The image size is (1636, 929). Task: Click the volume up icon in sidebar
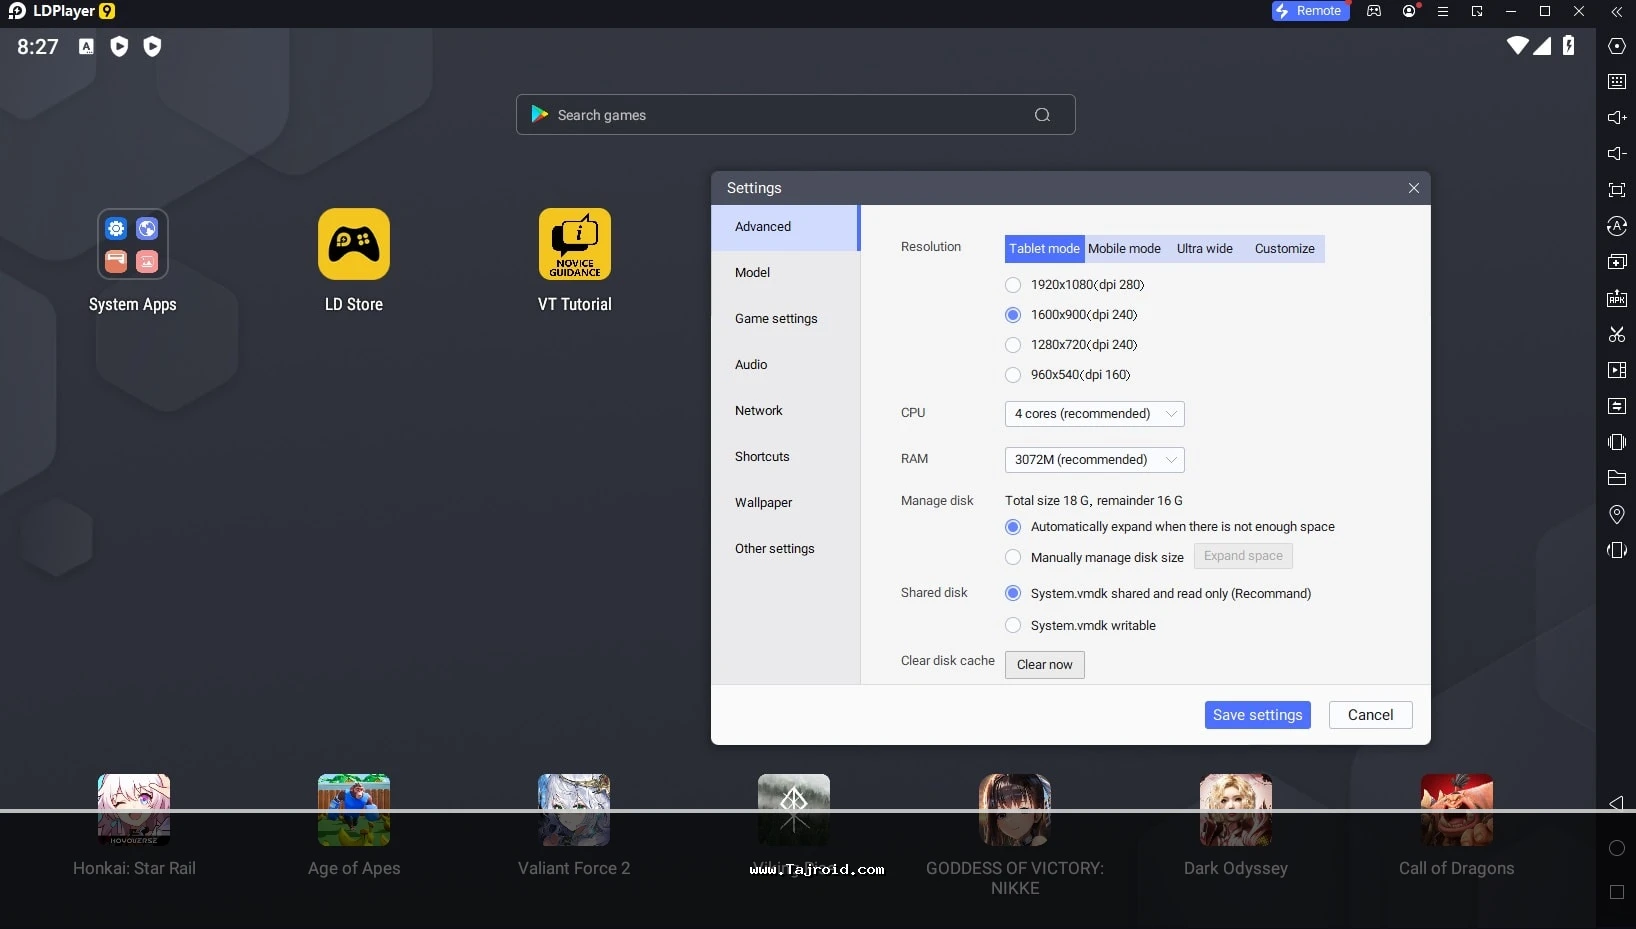coord(1616,118)
